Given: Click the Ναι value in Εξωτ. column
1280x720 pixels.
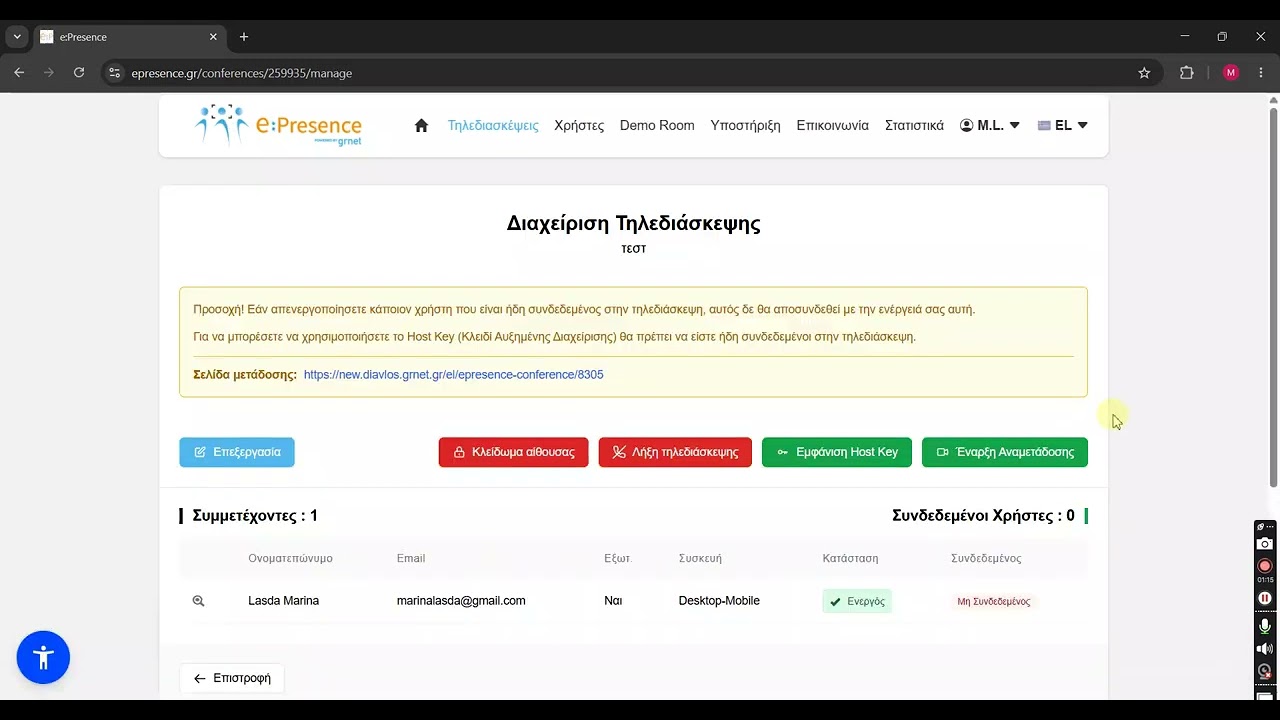Looking at the screenshot, I should point(613,601).
